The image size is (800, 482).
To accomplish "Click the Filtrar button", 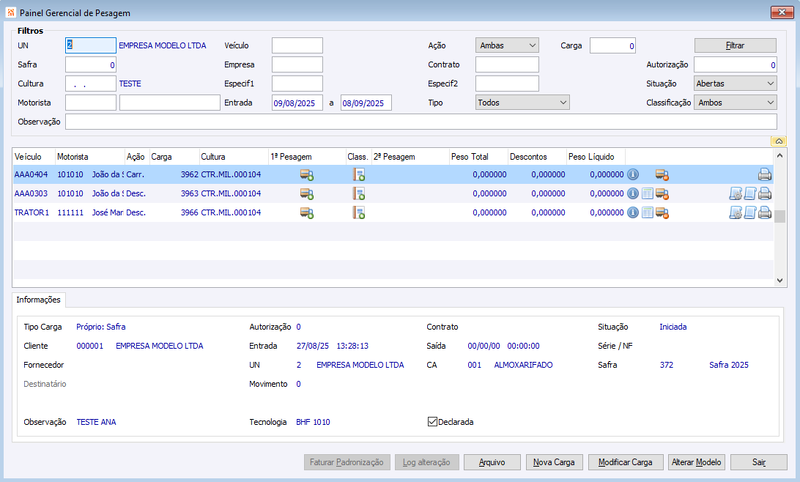I will click(x=735, y=45).
